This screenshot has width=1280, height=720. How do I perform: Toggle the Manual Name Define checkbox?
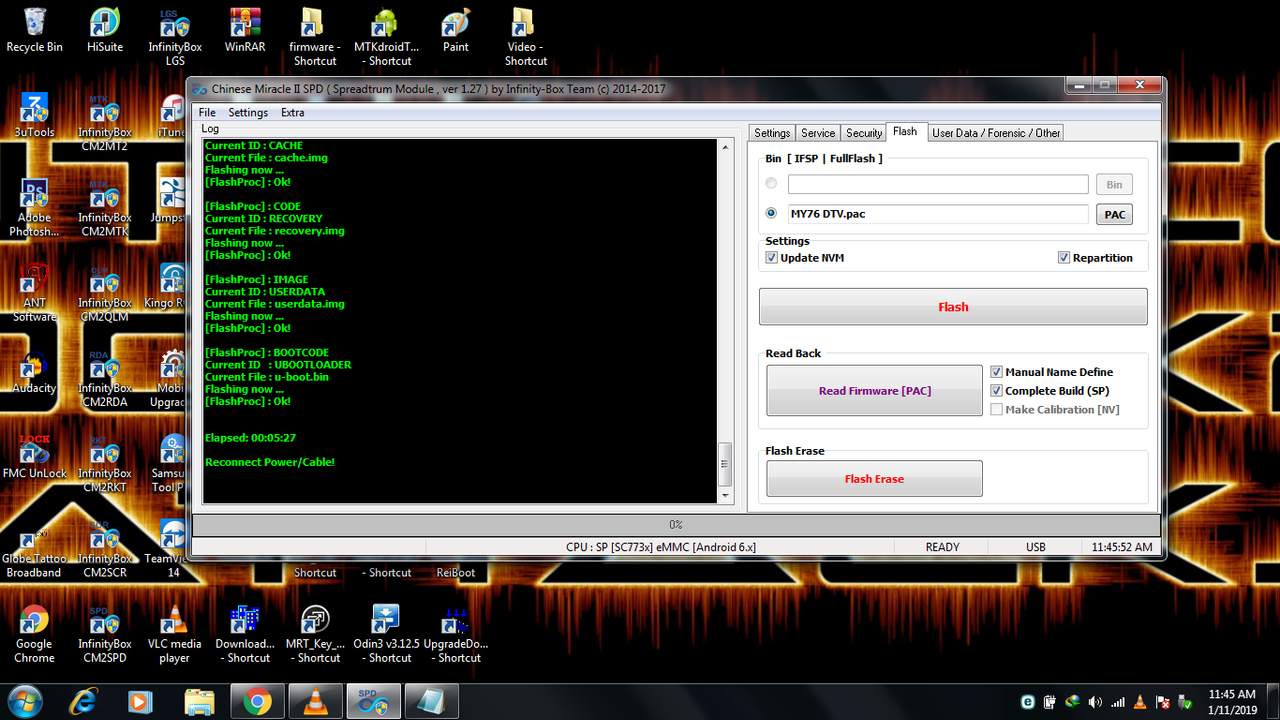(996, 372)
